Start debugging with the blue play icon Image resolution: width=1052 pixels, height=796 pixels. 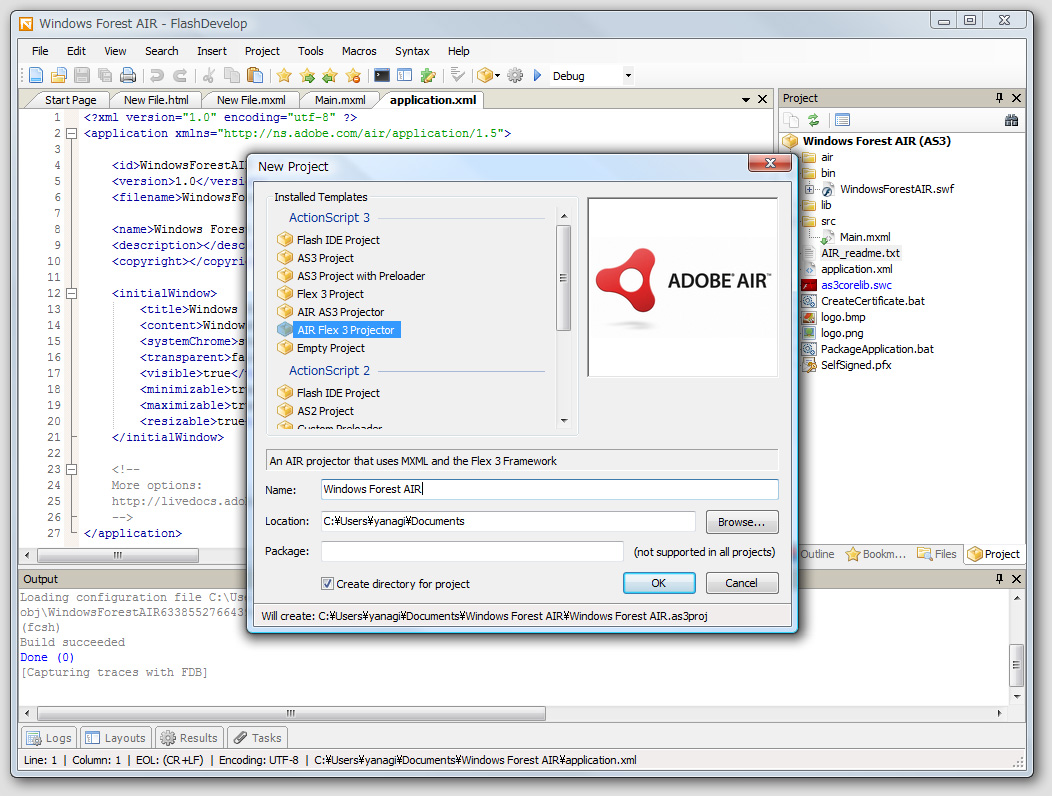[536, 75]
